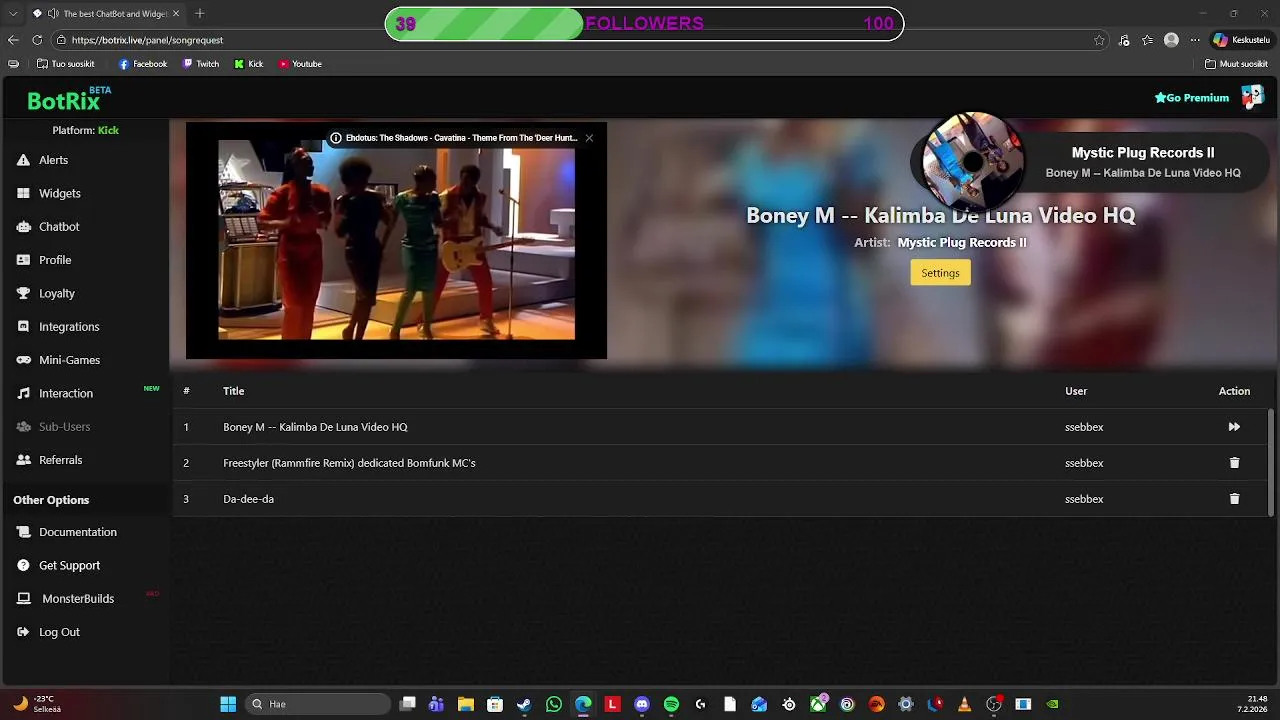The image size is (1280, 720).
Task: Click Log Out in the sidebar
Action: coord(48,632)
